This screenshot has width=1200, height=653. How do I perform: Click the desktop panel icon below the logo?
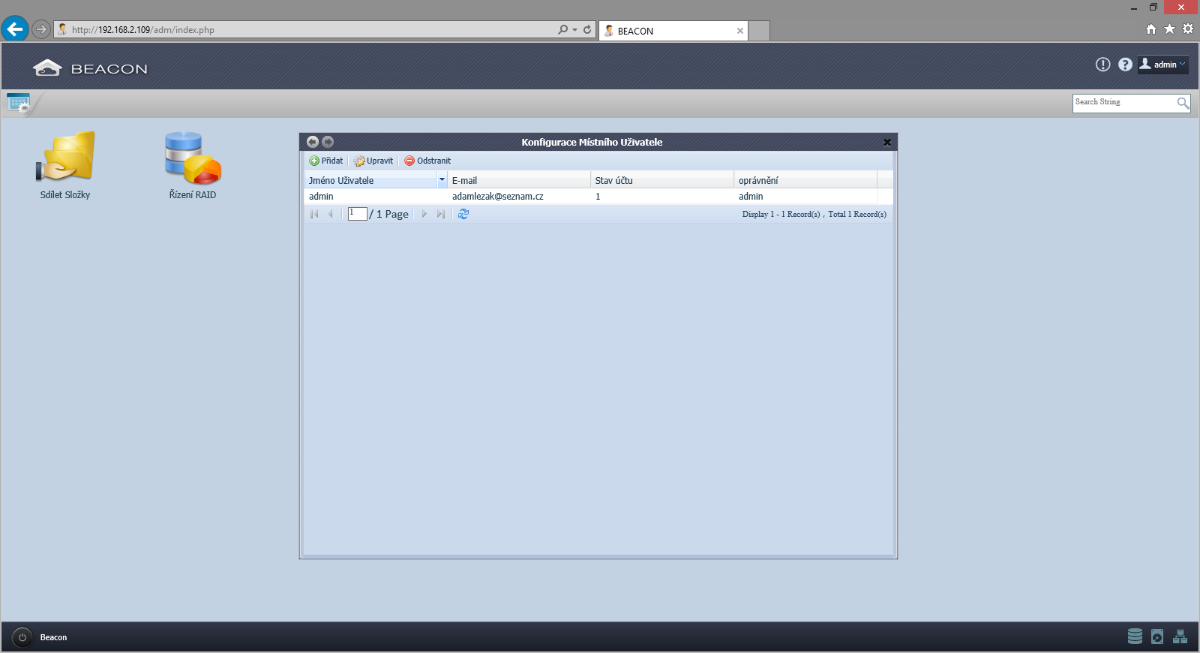(18, 102)
